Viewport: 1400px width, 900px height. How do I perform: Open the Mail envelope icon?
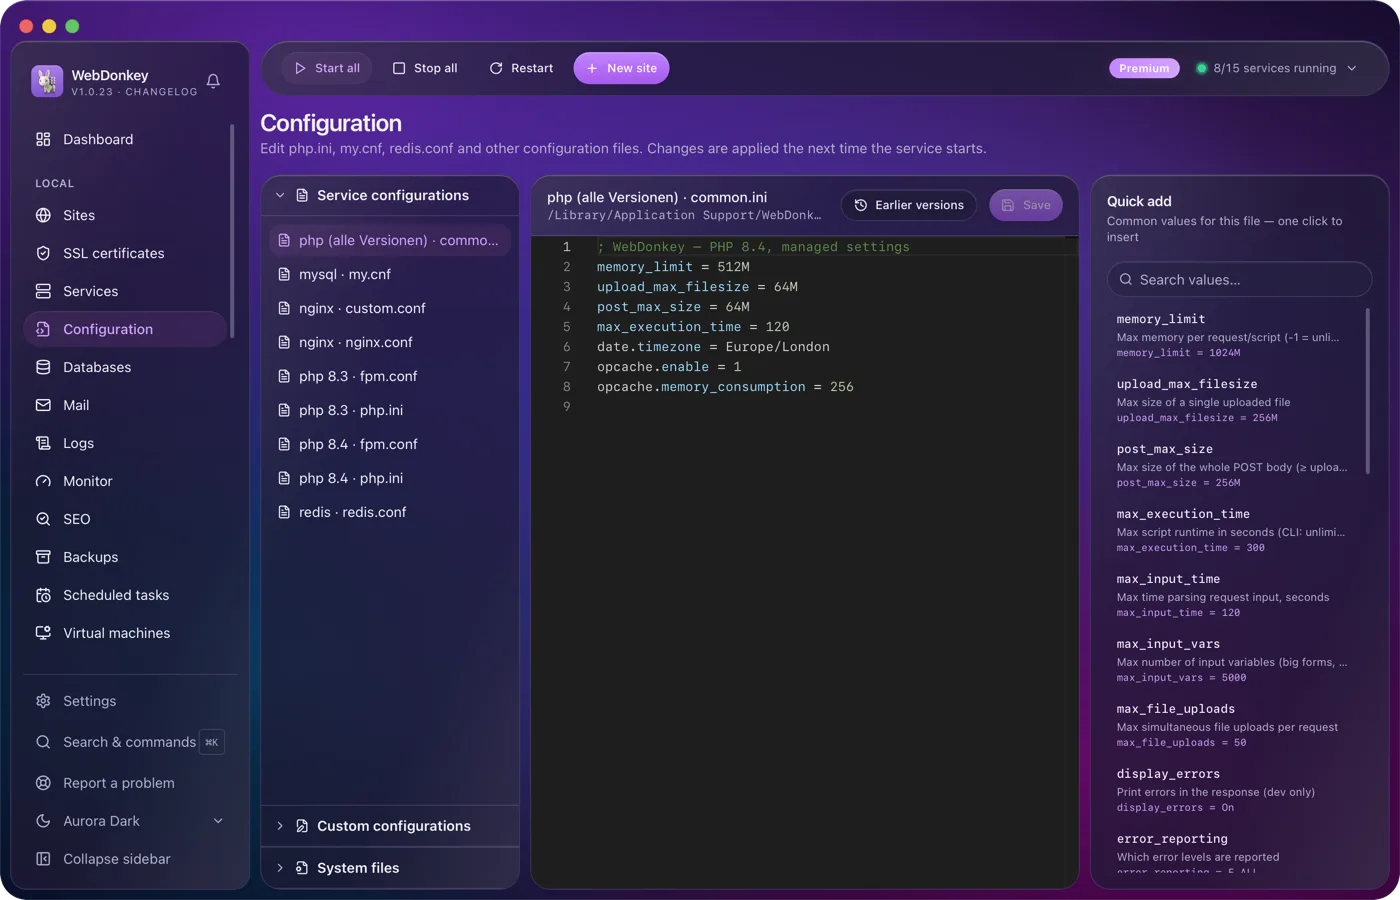pyautogui.click(x=43, y=405)
